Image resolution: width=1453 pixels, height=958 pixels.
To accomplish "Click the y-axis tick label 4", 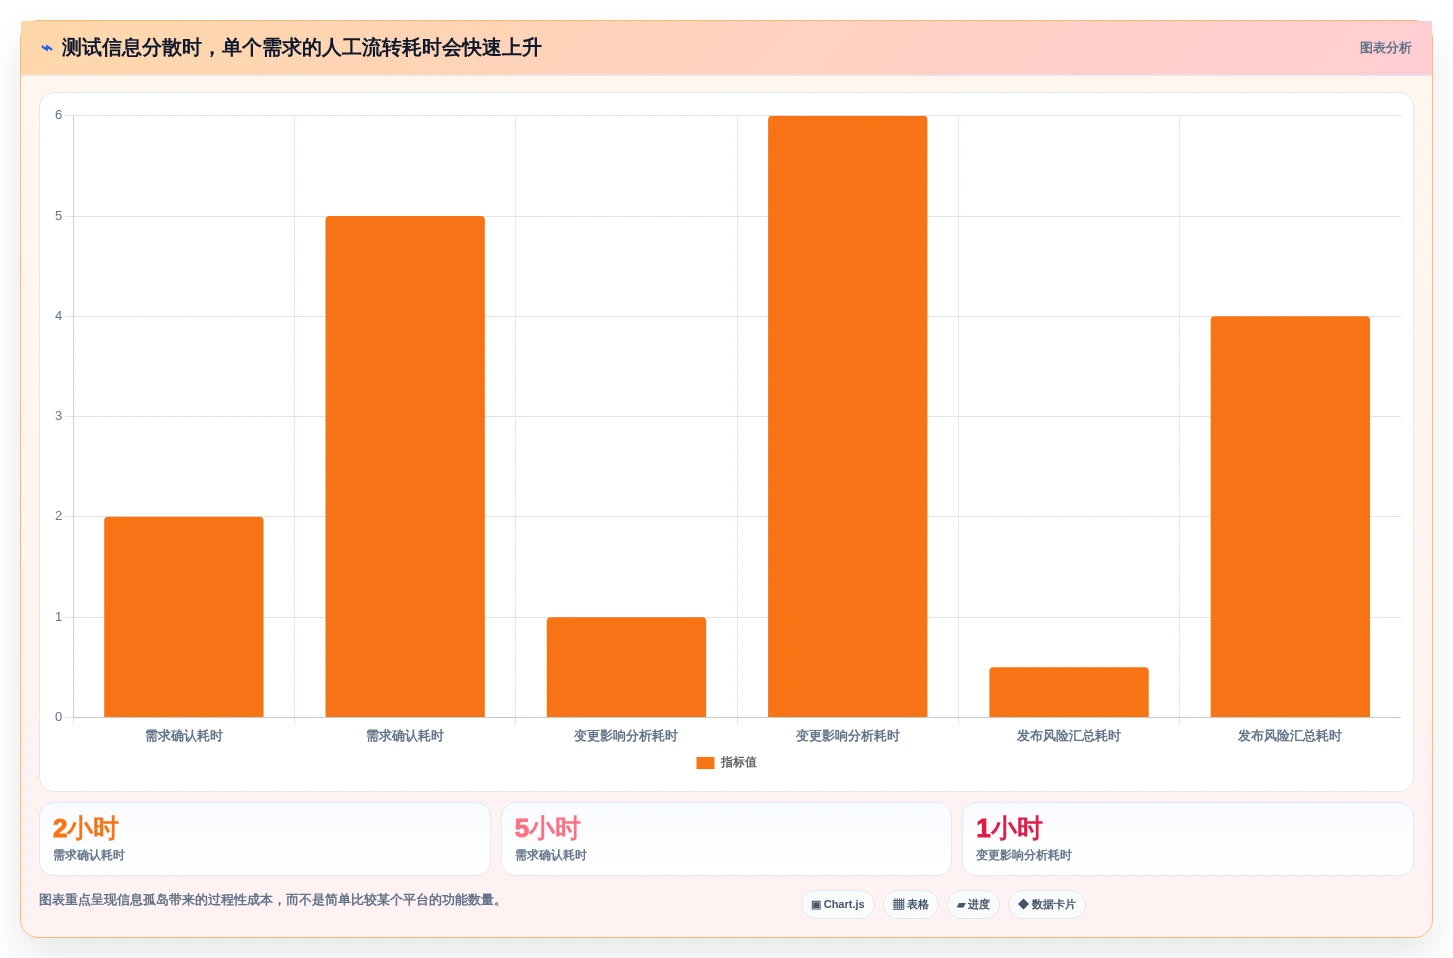I will tap(58, 316).
